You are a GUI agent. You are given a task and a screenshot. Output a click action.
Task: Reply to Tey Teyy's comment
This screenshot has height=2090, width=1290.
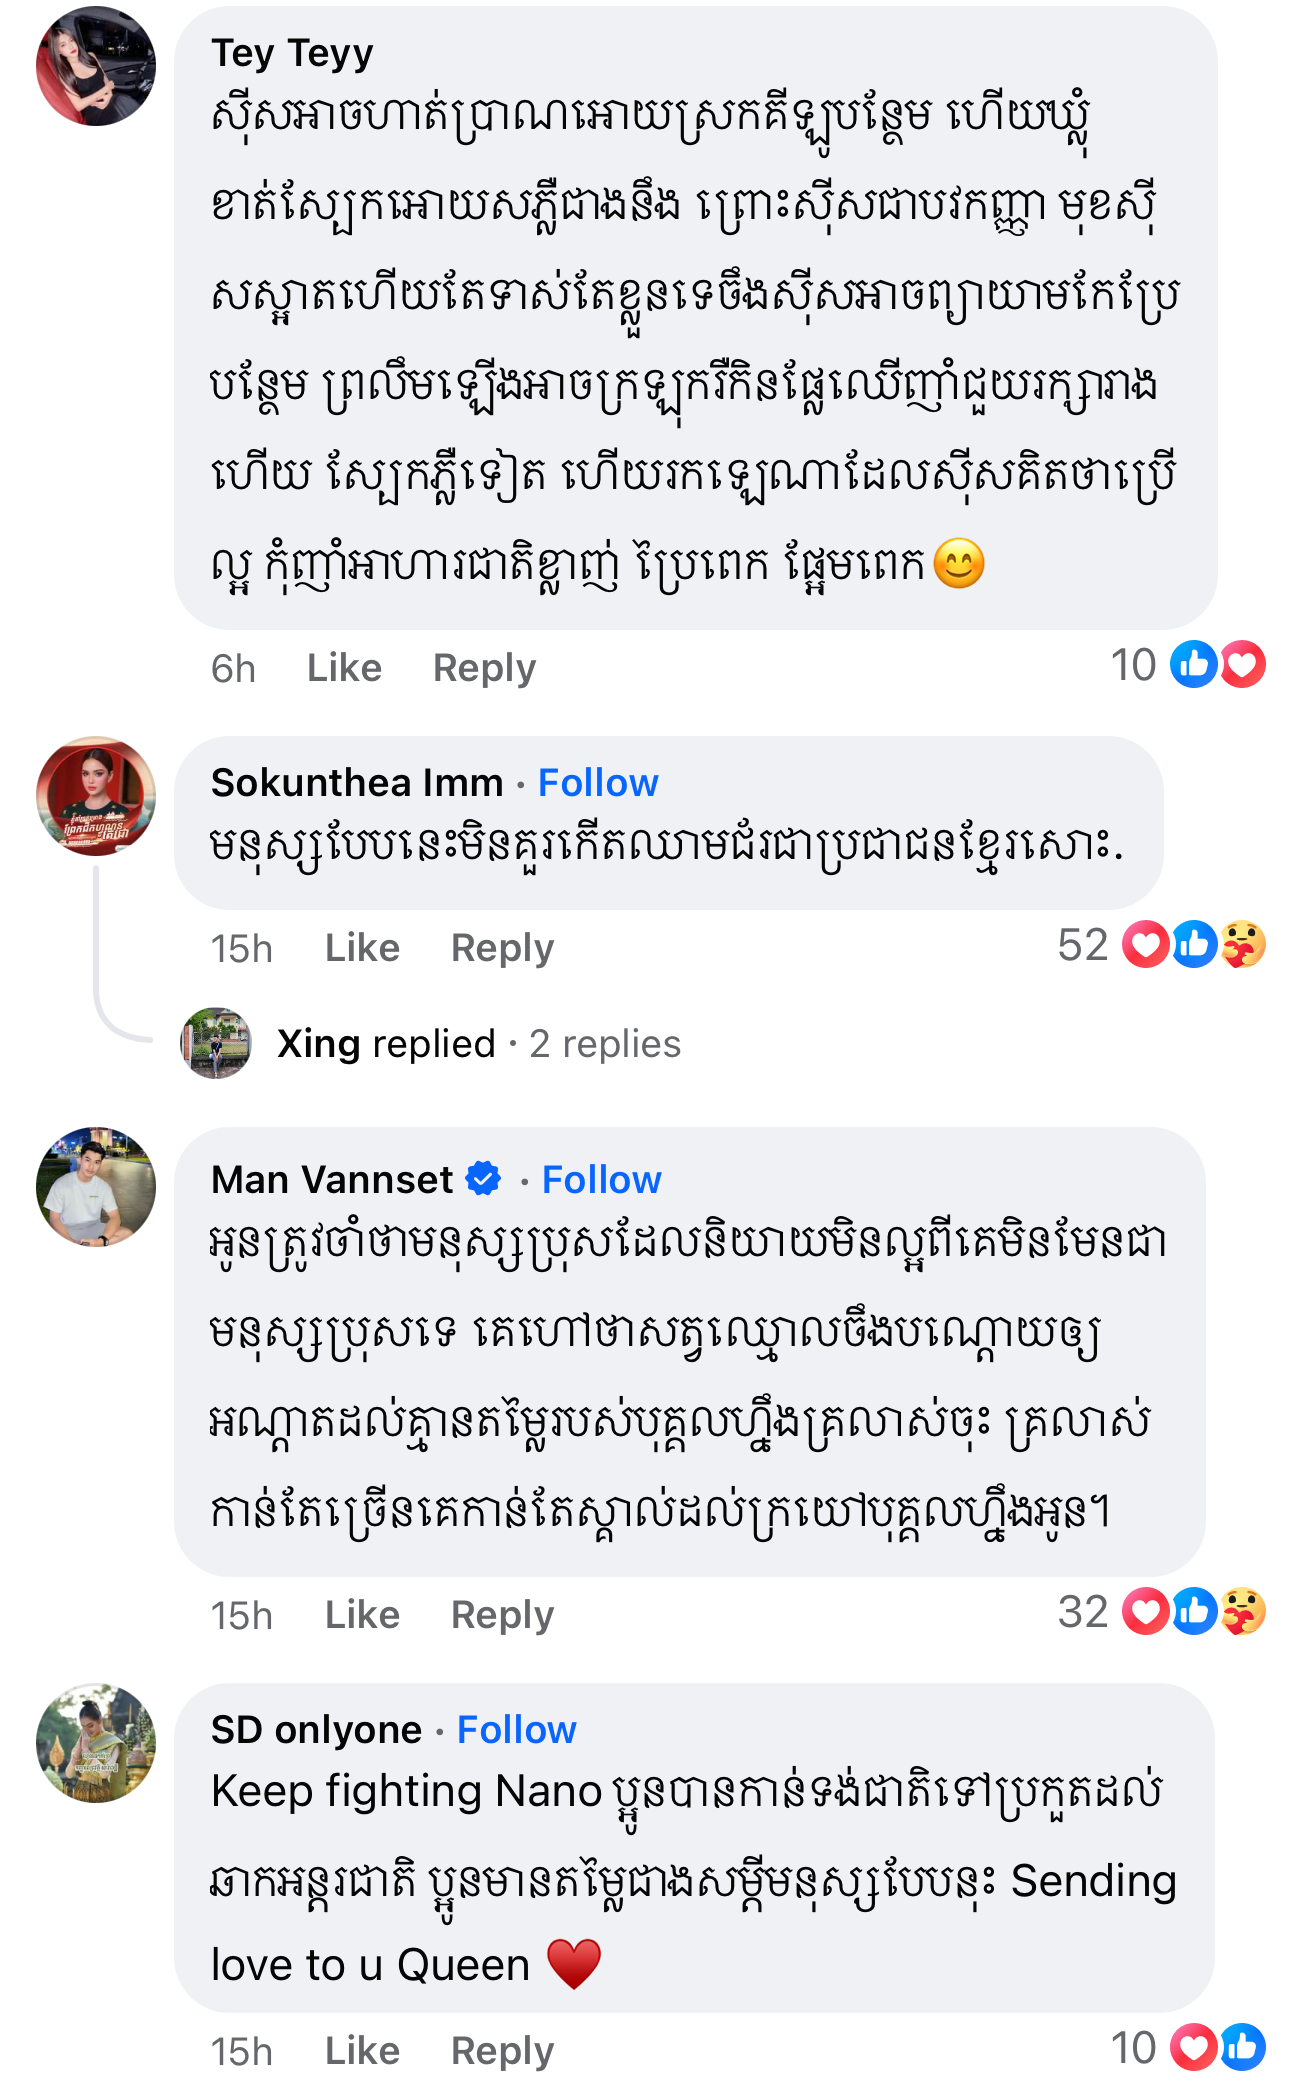click(x=484, y=668)
